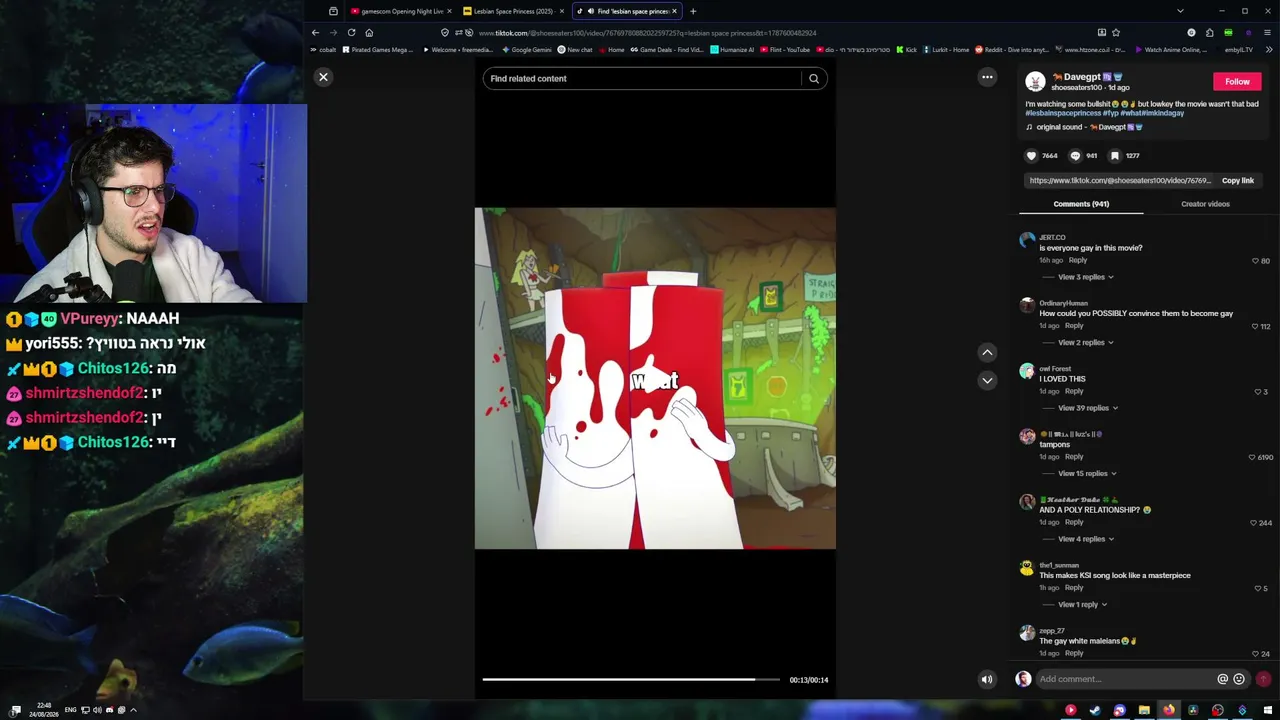Open the browser hamburger menu
Screen dimensions: 1280x720
point(1267,33)
